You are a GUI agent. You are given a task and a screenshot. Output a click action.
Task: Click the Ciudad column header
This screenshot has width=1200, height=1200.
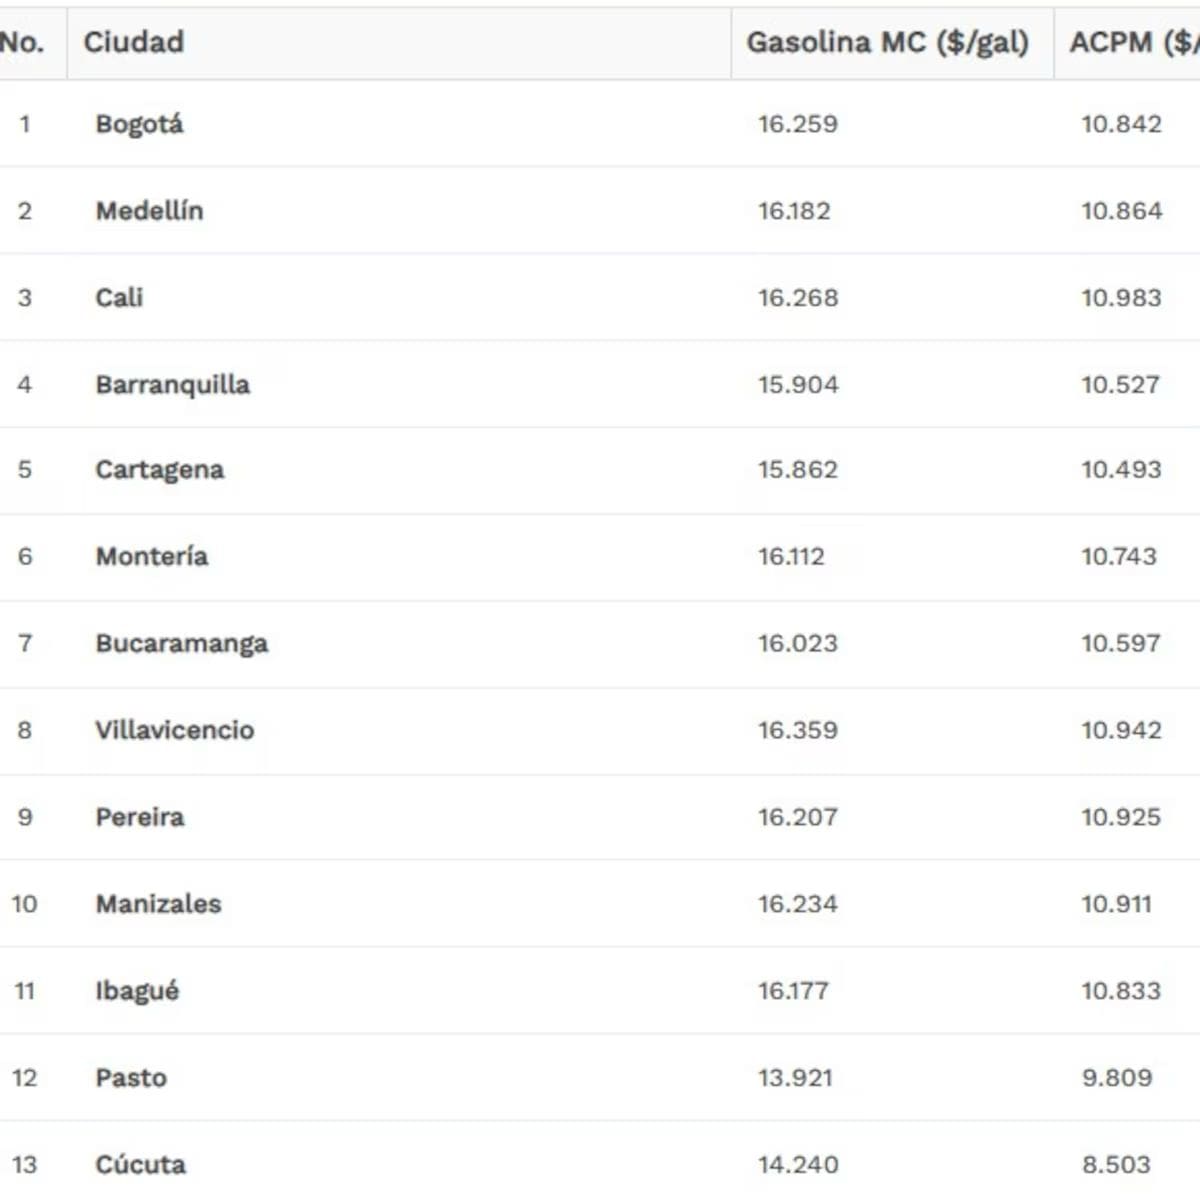click(x=134, y=42)
